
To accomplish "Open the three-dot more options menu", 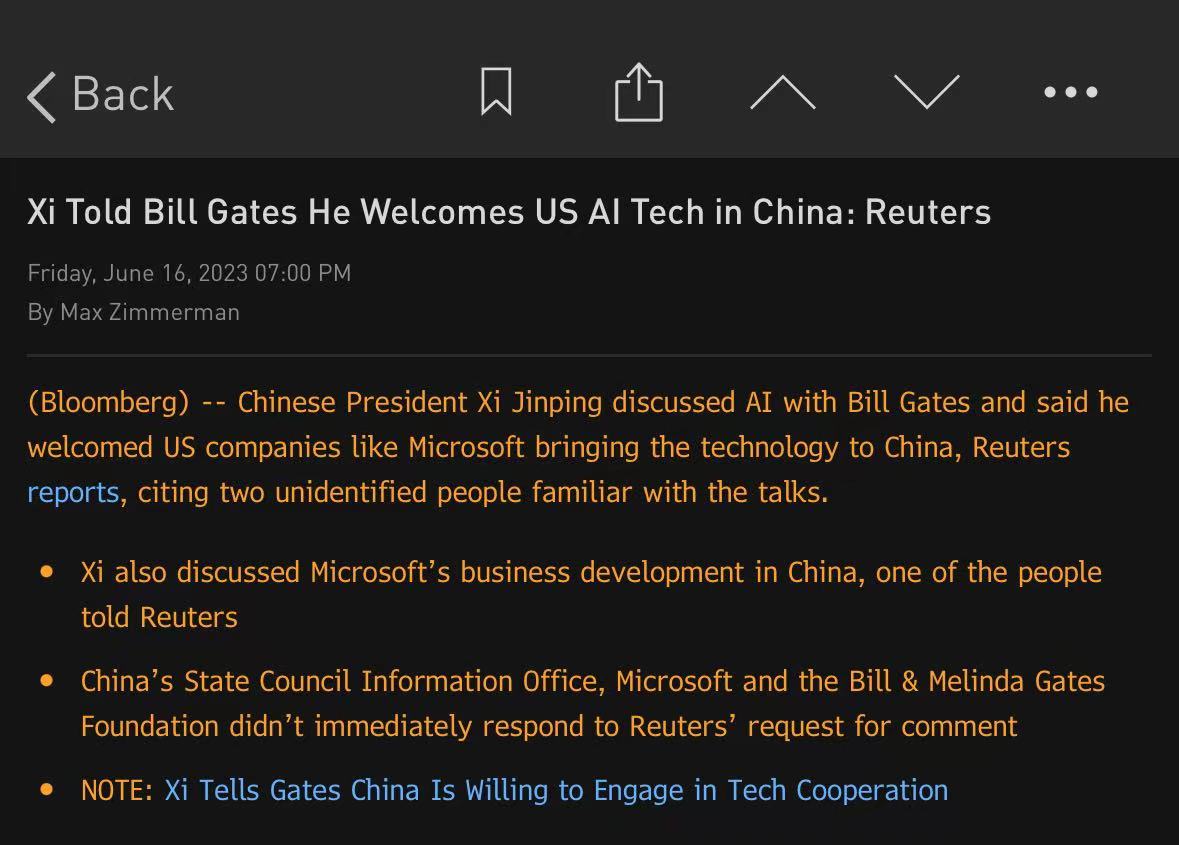I will point(1070,92).
